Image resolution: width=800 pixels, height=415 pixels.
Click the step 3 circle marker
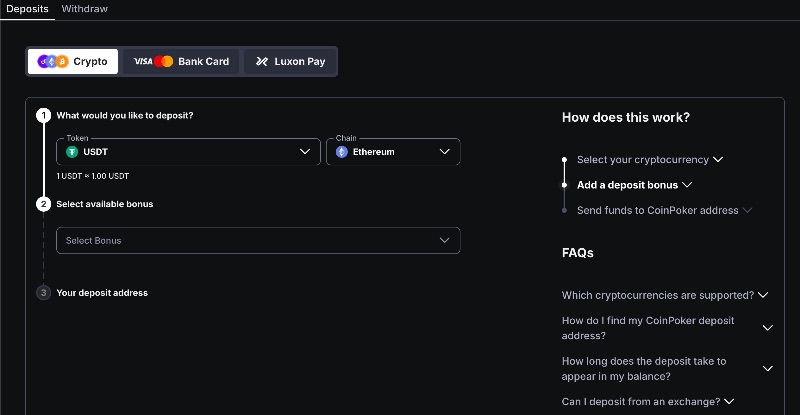point(43,293)
